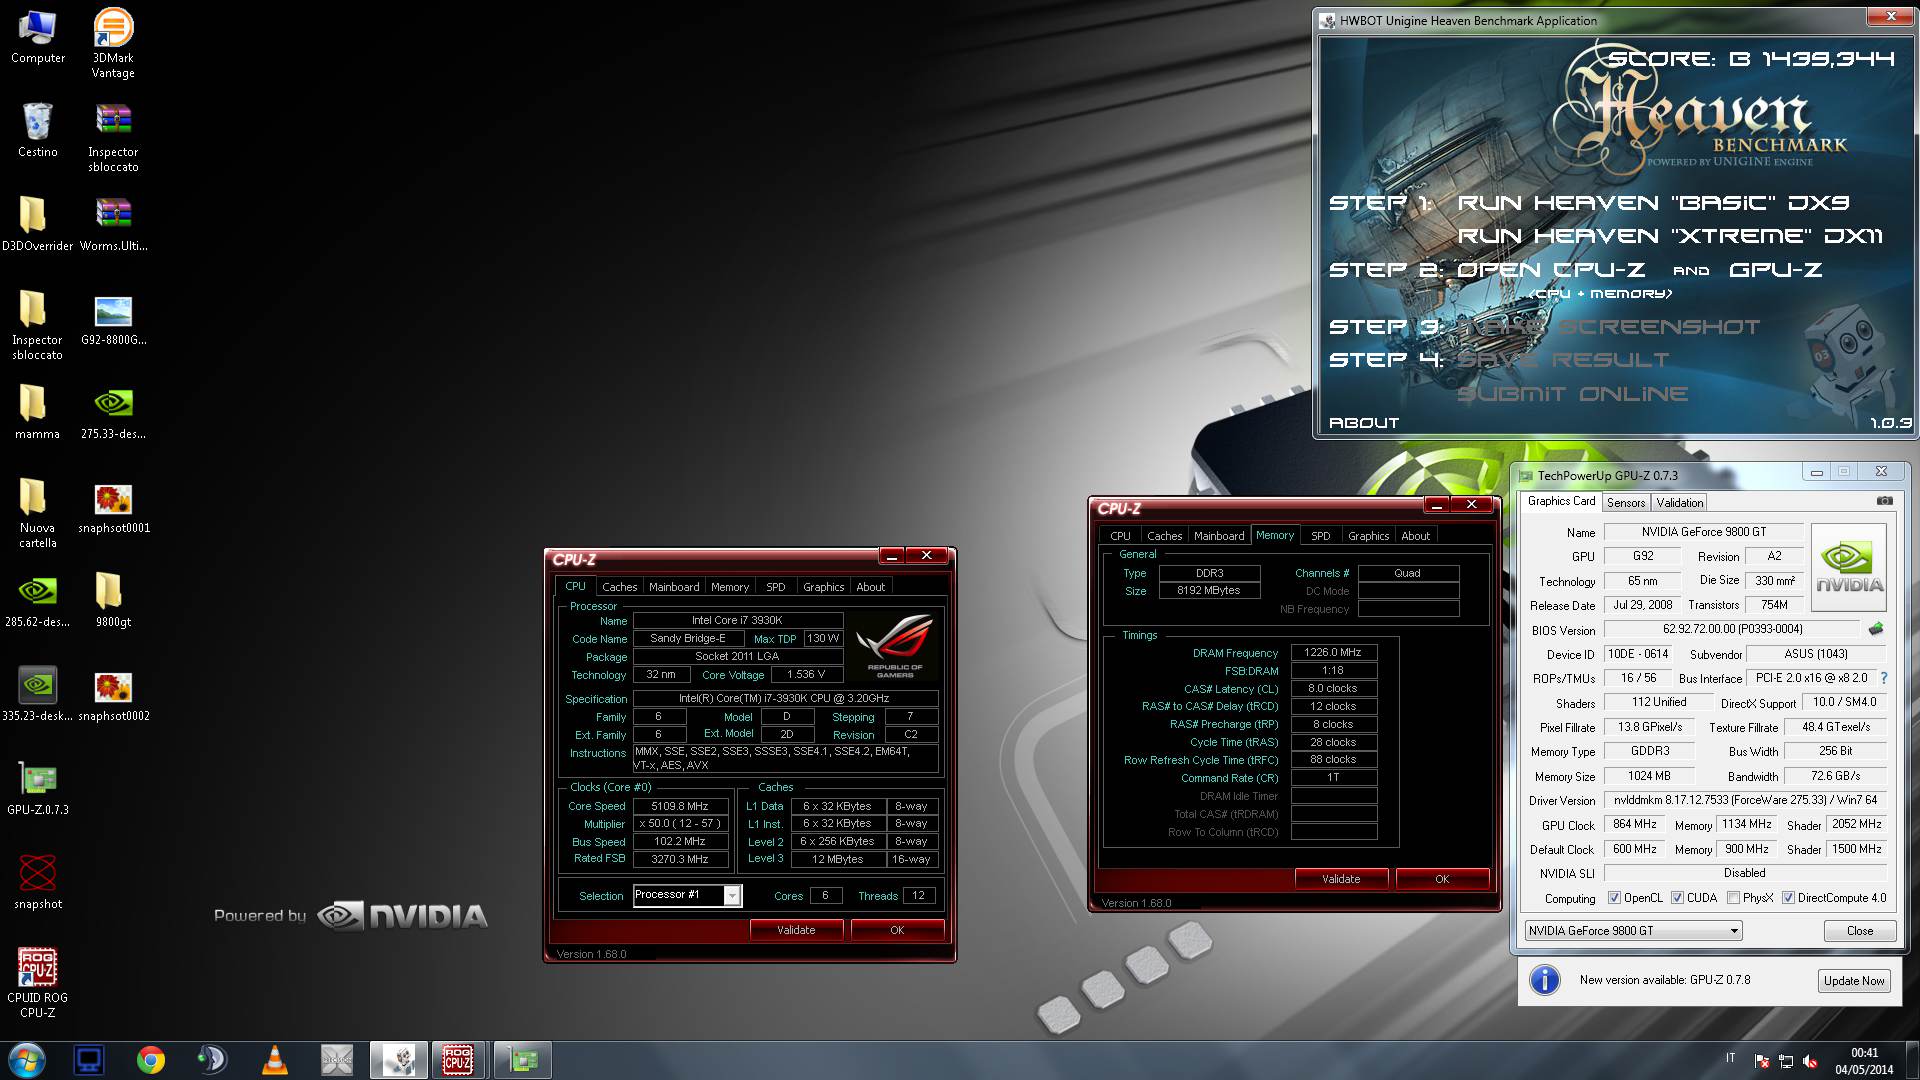Open About tab in left CPU-Z
1920x1080 pixels.
click(870, 587)
